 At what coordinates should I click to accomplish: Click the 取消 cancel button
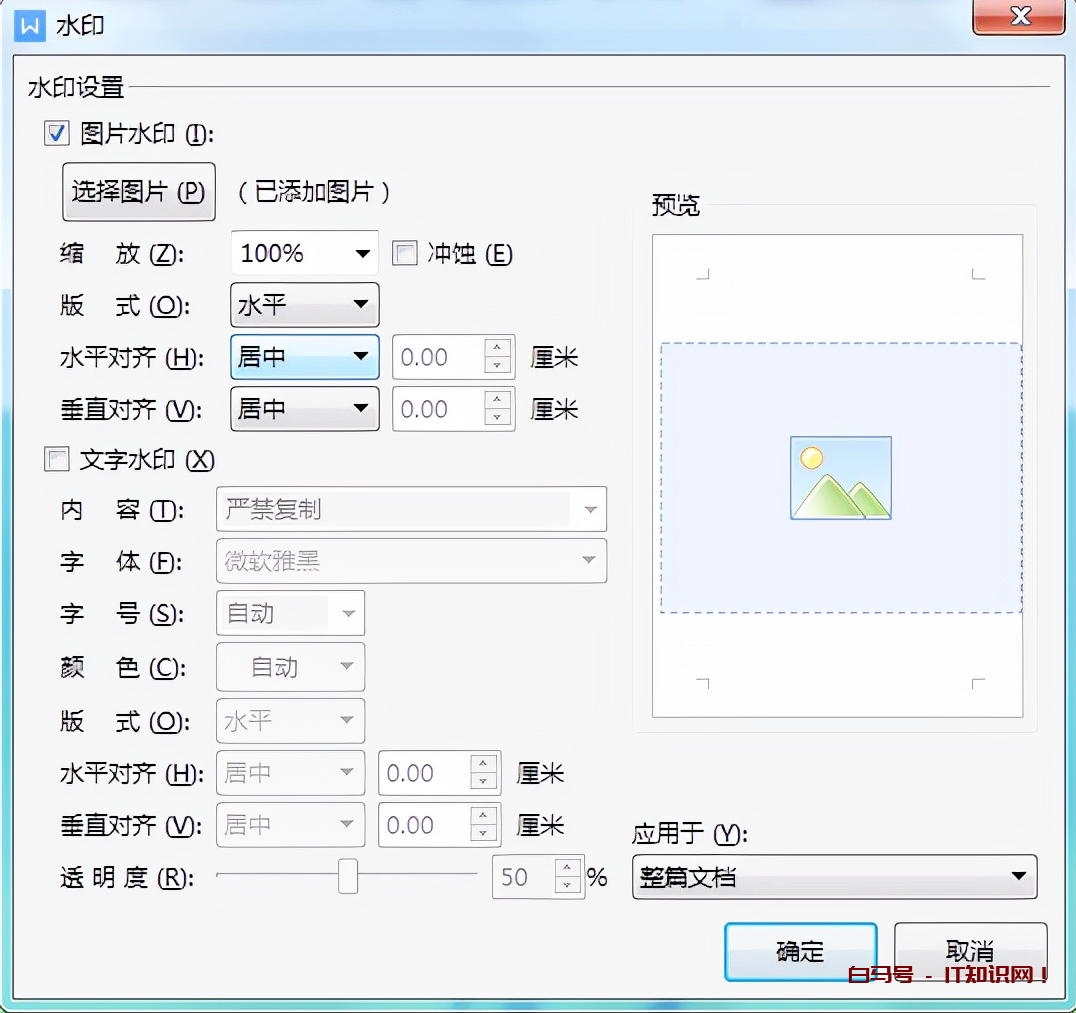pos(969,951)
